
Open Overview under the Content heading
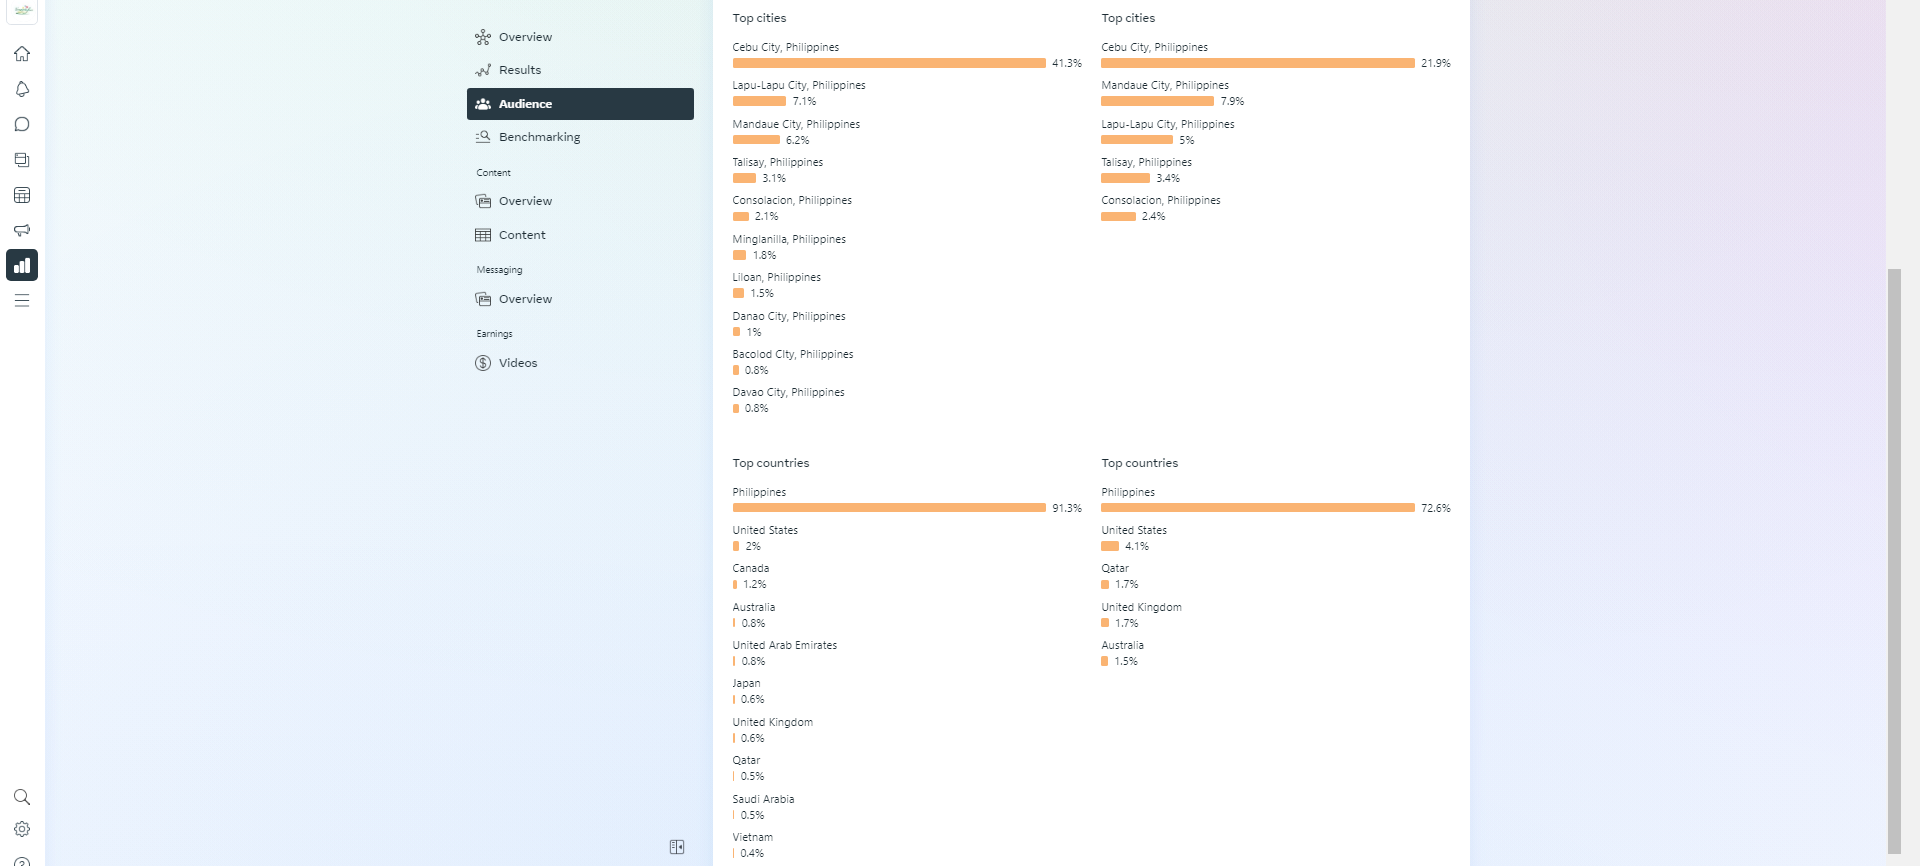580,201
